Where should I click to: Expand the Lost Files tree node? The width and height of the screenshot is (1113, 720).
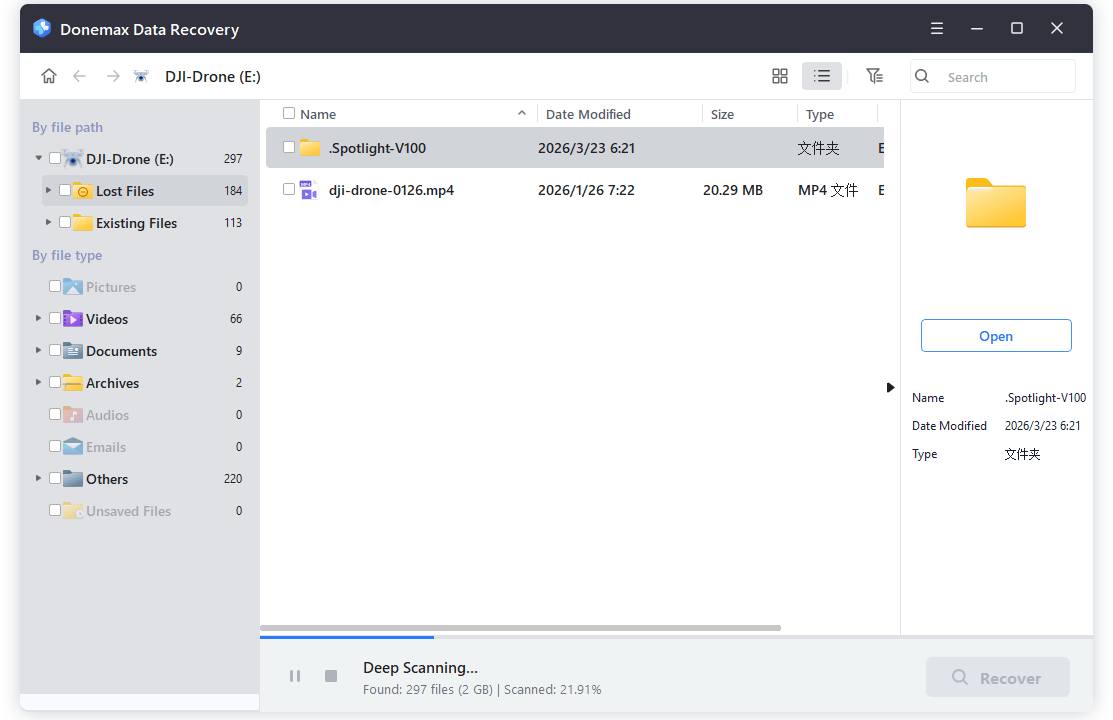point(48,190)
